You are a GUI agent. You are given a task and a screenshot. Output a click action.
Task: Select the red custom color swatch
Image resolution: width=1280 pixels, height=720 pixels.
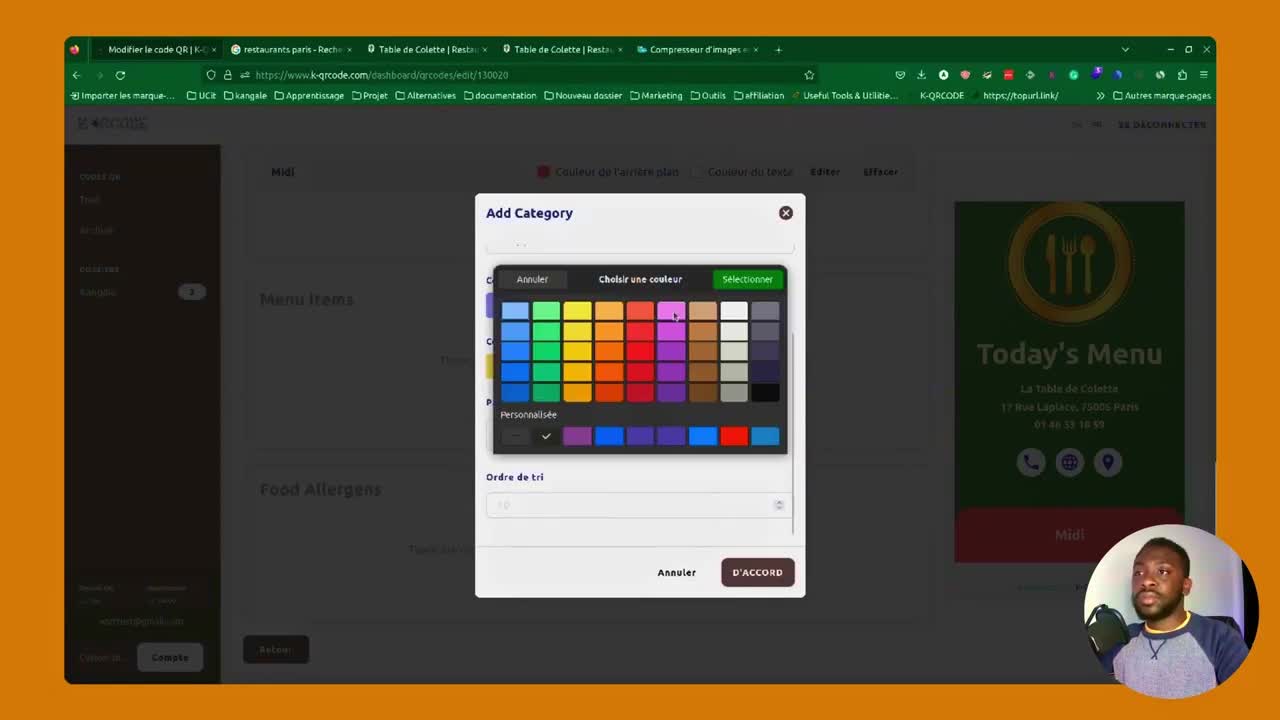(734, 436)
